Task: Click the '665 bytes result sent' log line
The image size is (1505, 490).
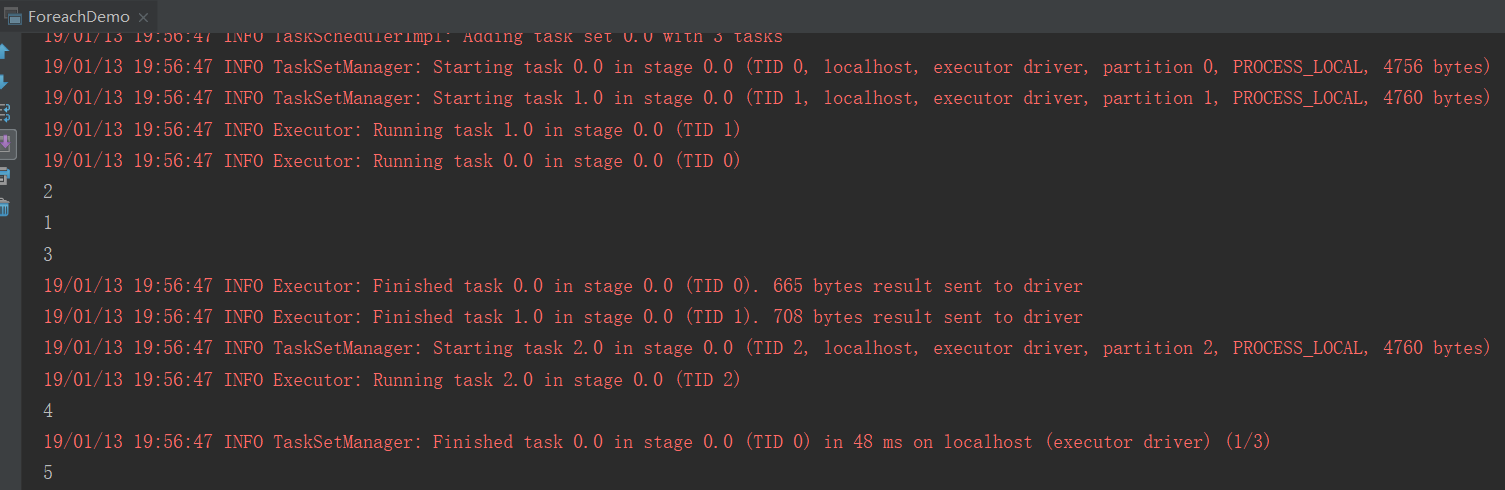Action: click(x=563, y=286)
